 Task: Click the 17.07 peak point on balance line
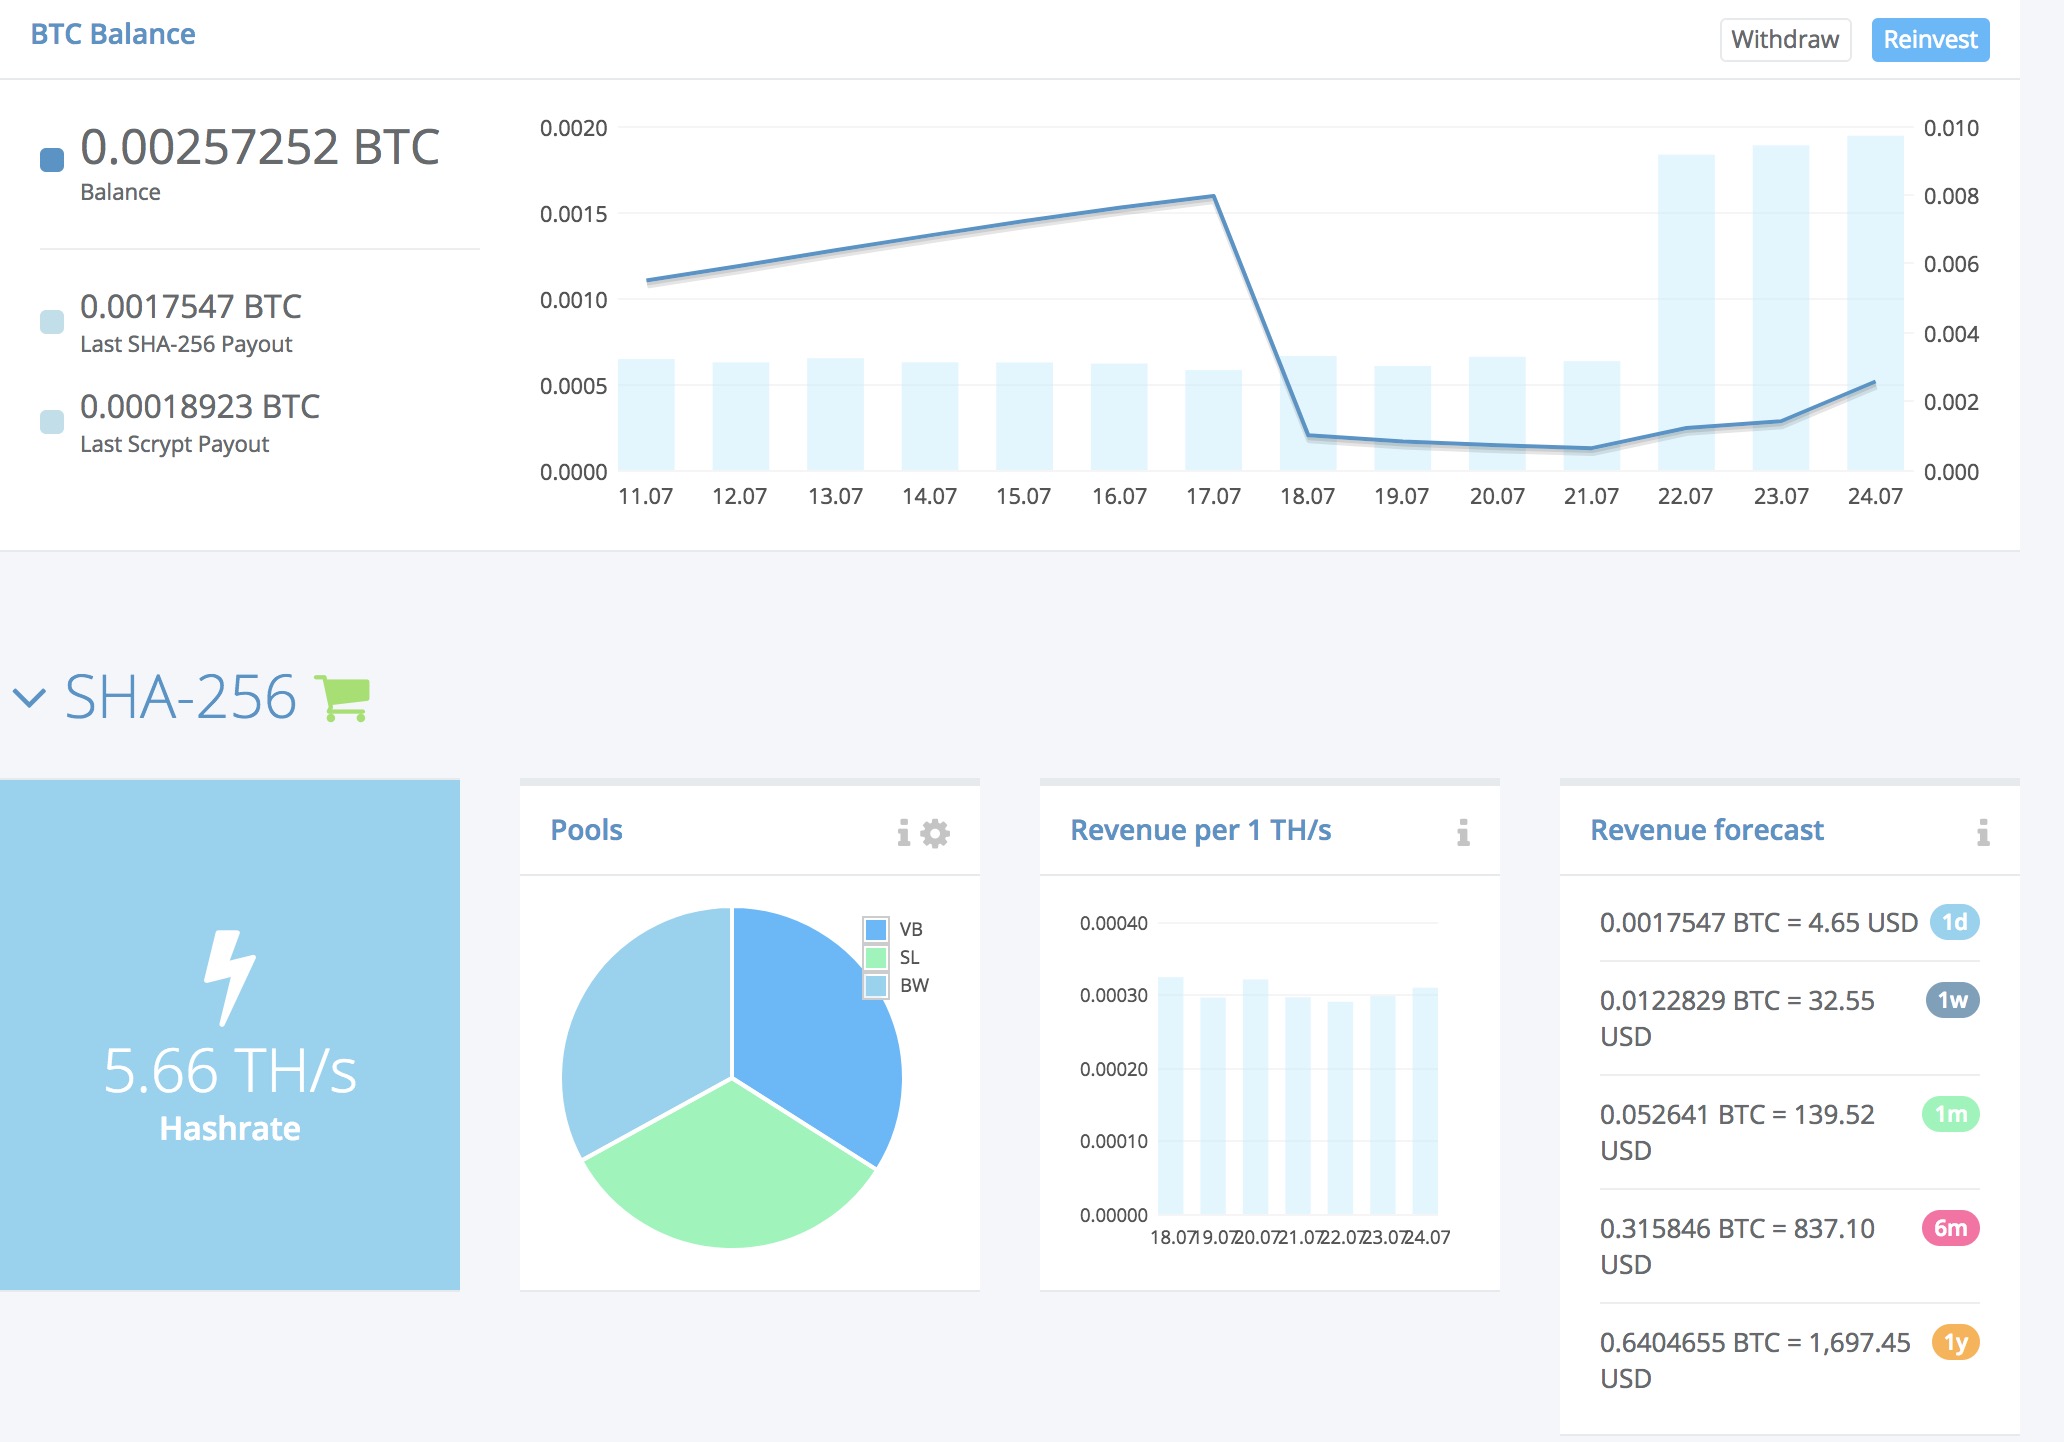1213,196
